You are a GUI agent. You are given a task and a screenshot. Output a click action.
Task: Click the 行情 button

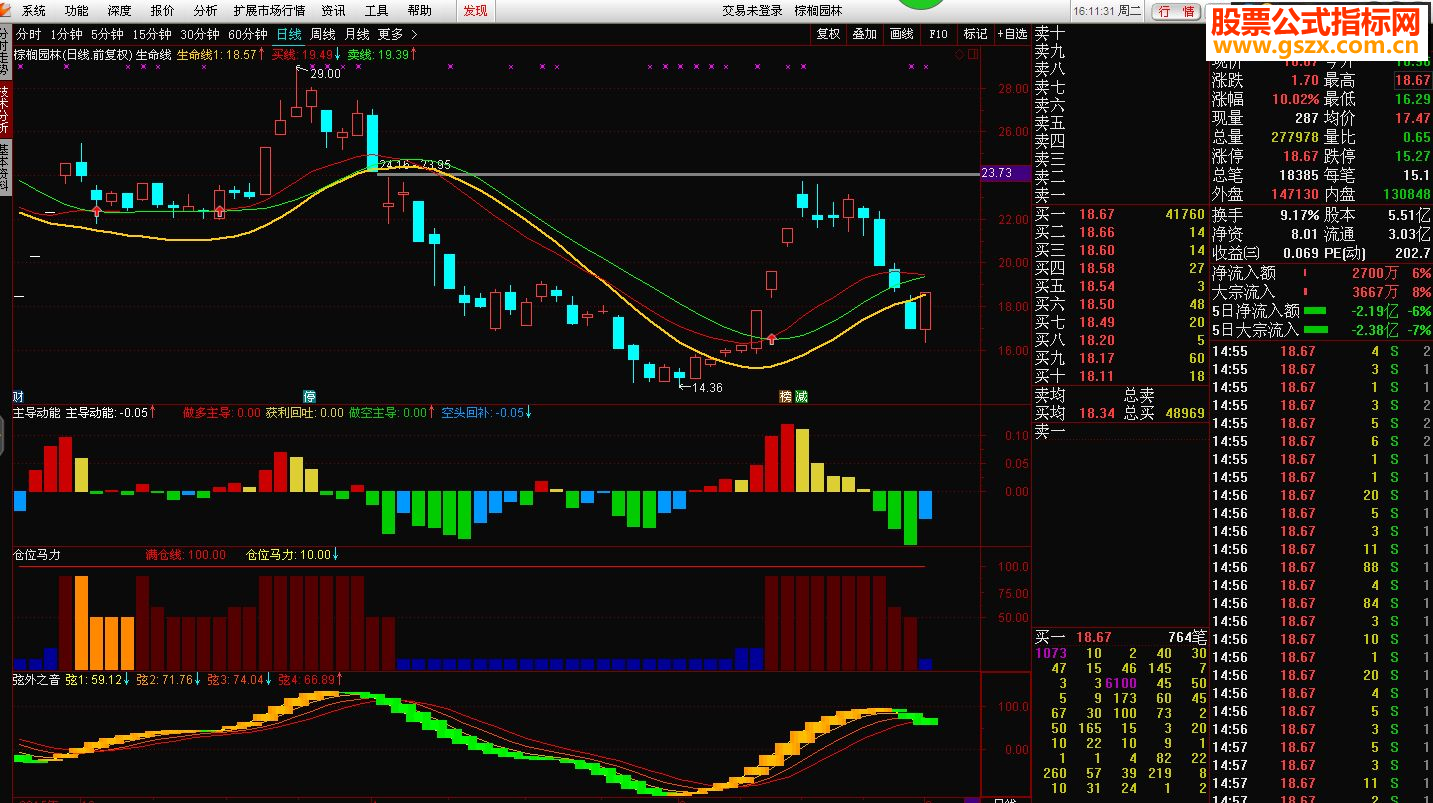point(1176,11)
